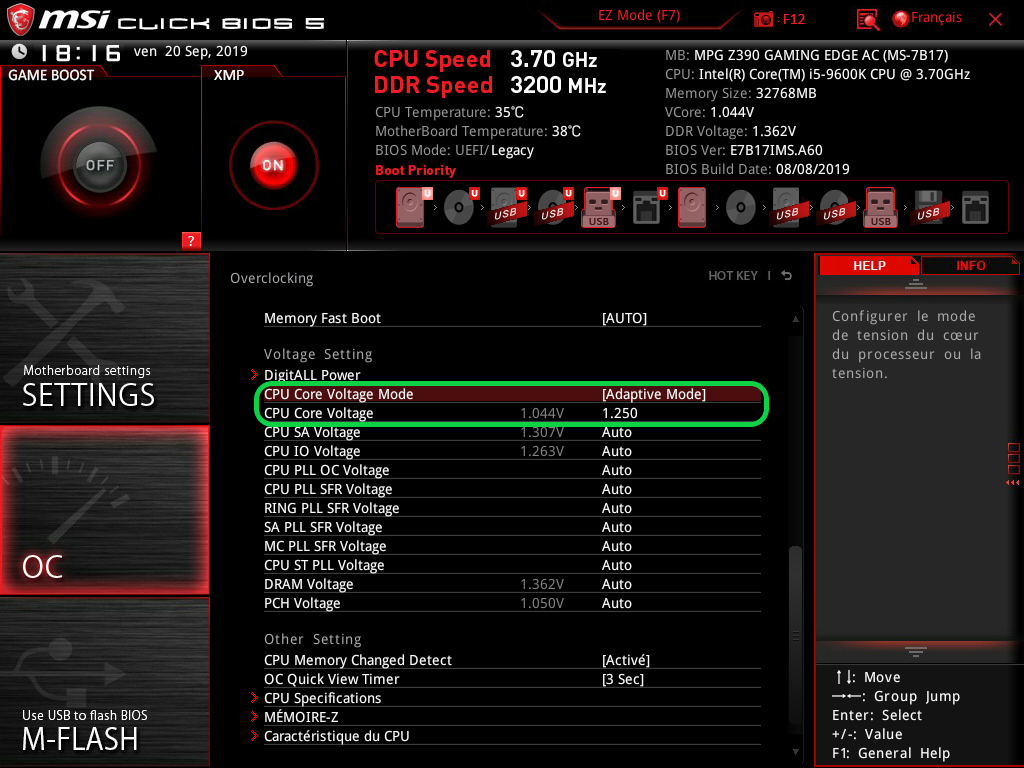1024x768 pixels.
Task: Select the first UEFI hard disk boot device
Action: tap(412, 208)
